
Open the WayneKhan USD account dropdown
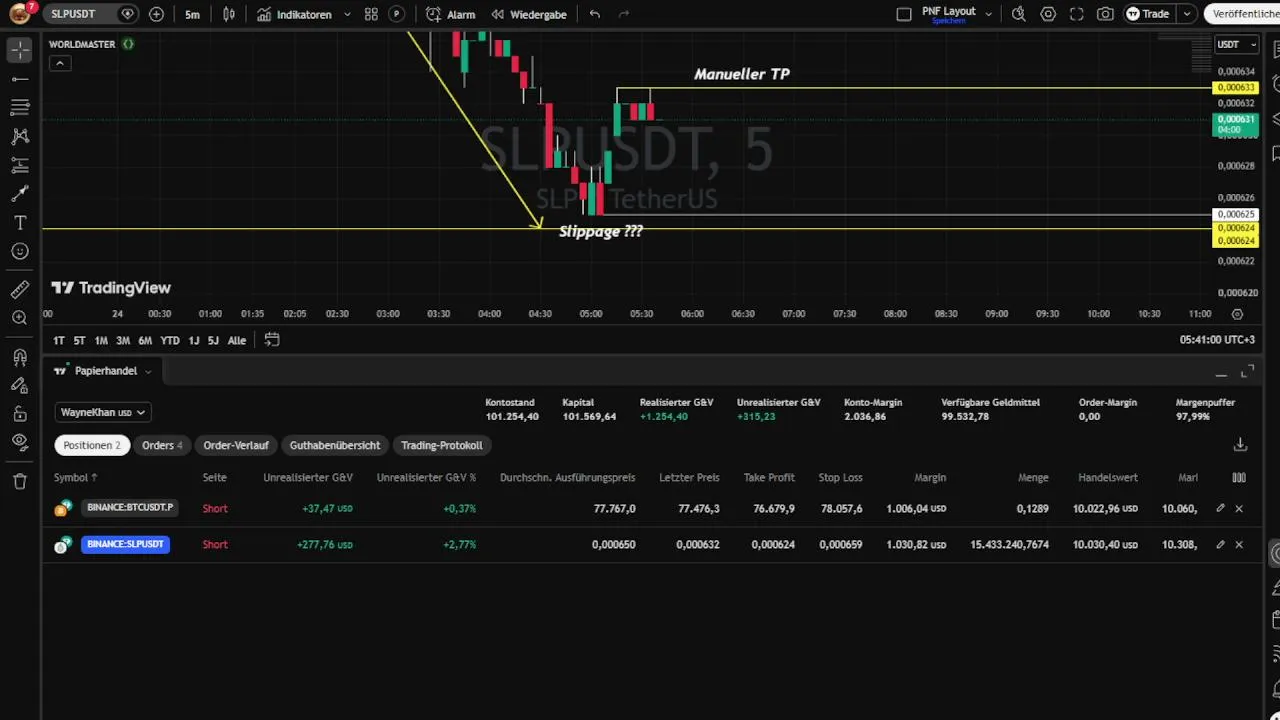point(103,412)
